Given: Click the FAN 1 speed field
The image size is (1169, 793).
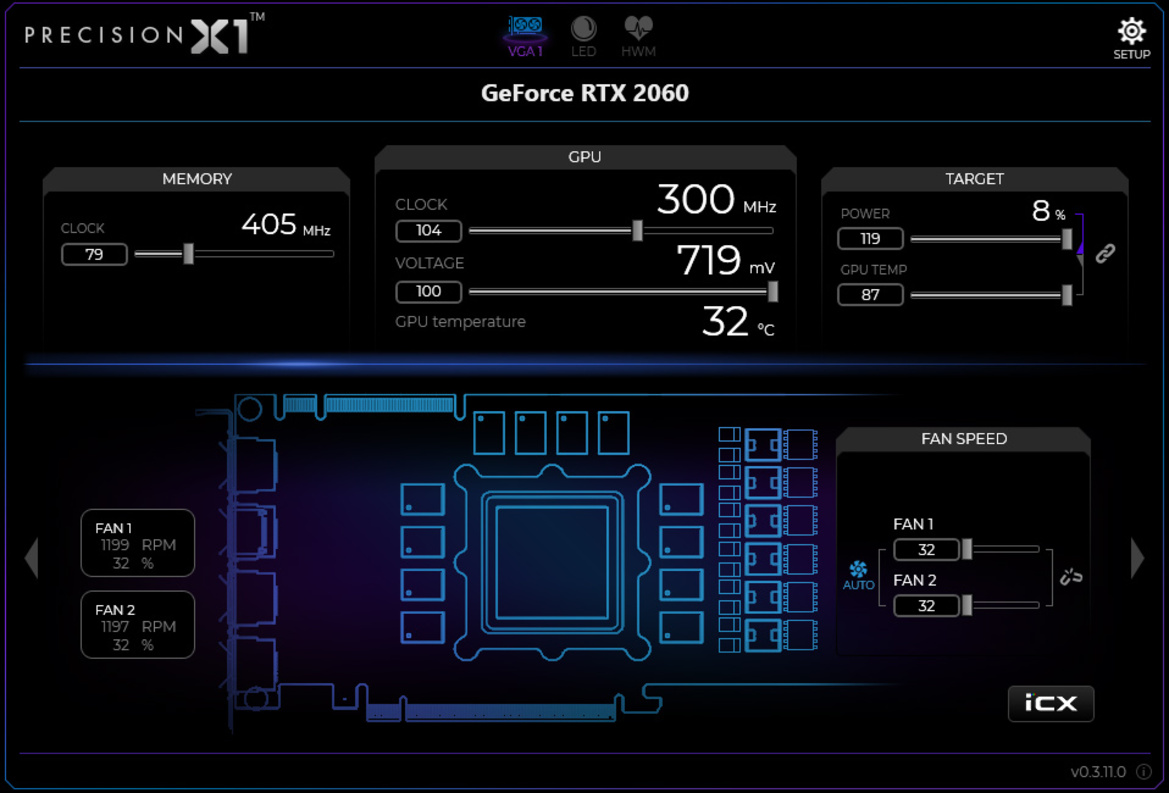Looking at the screenshot, I should click(926, 549).
